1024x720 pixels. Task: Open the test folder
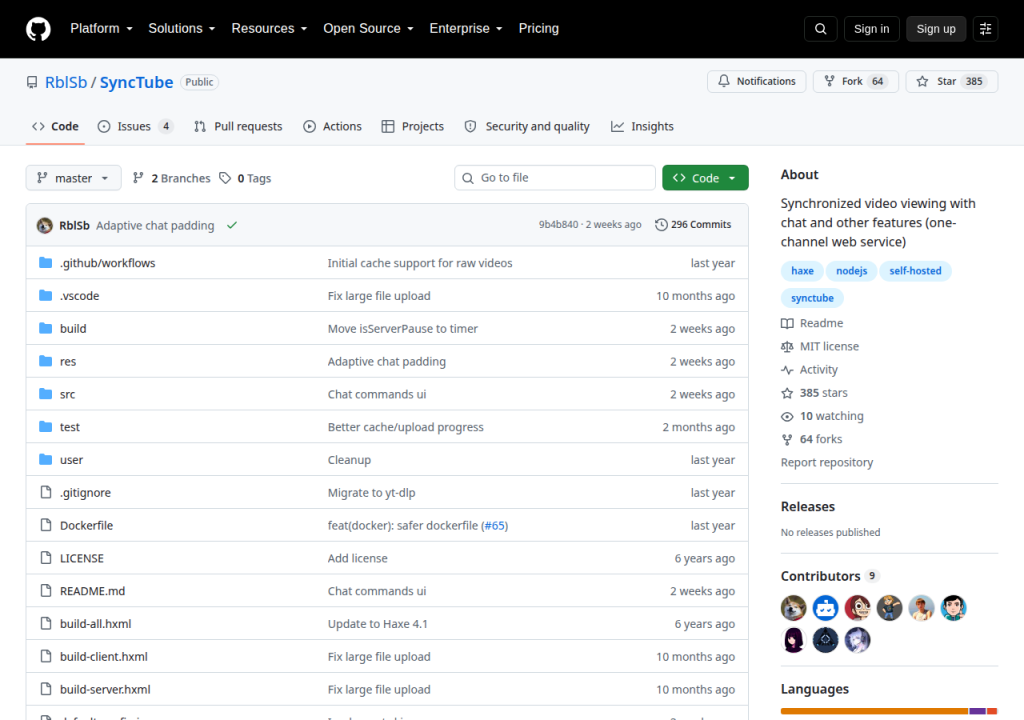70,427
